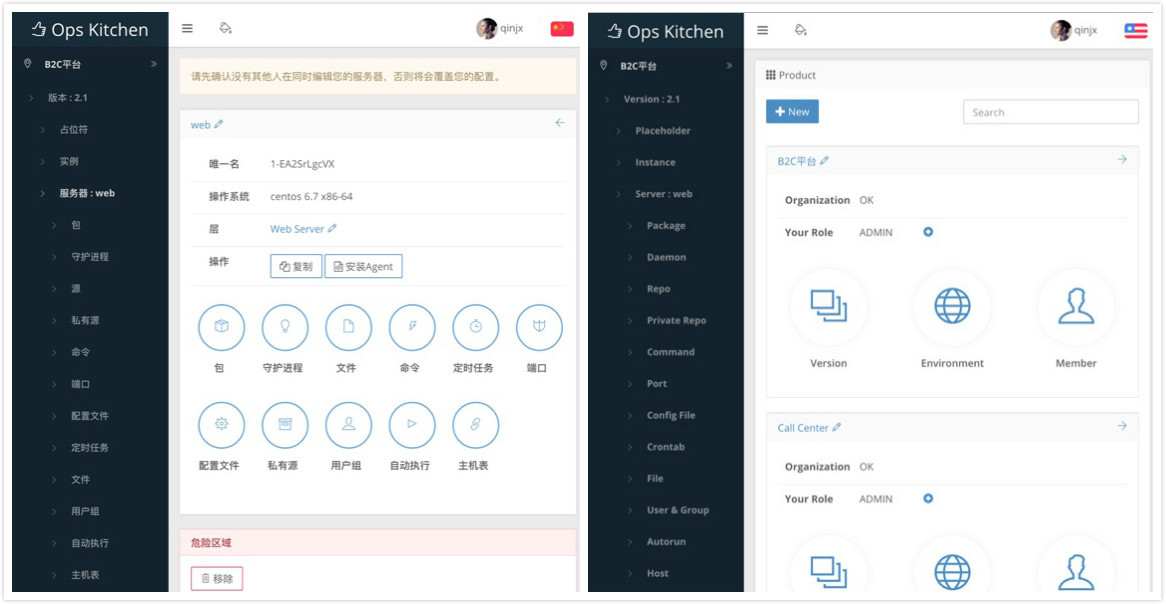Select Config File in the sidebar
This screenshot has width=1166, height=604.
point(671,416)
